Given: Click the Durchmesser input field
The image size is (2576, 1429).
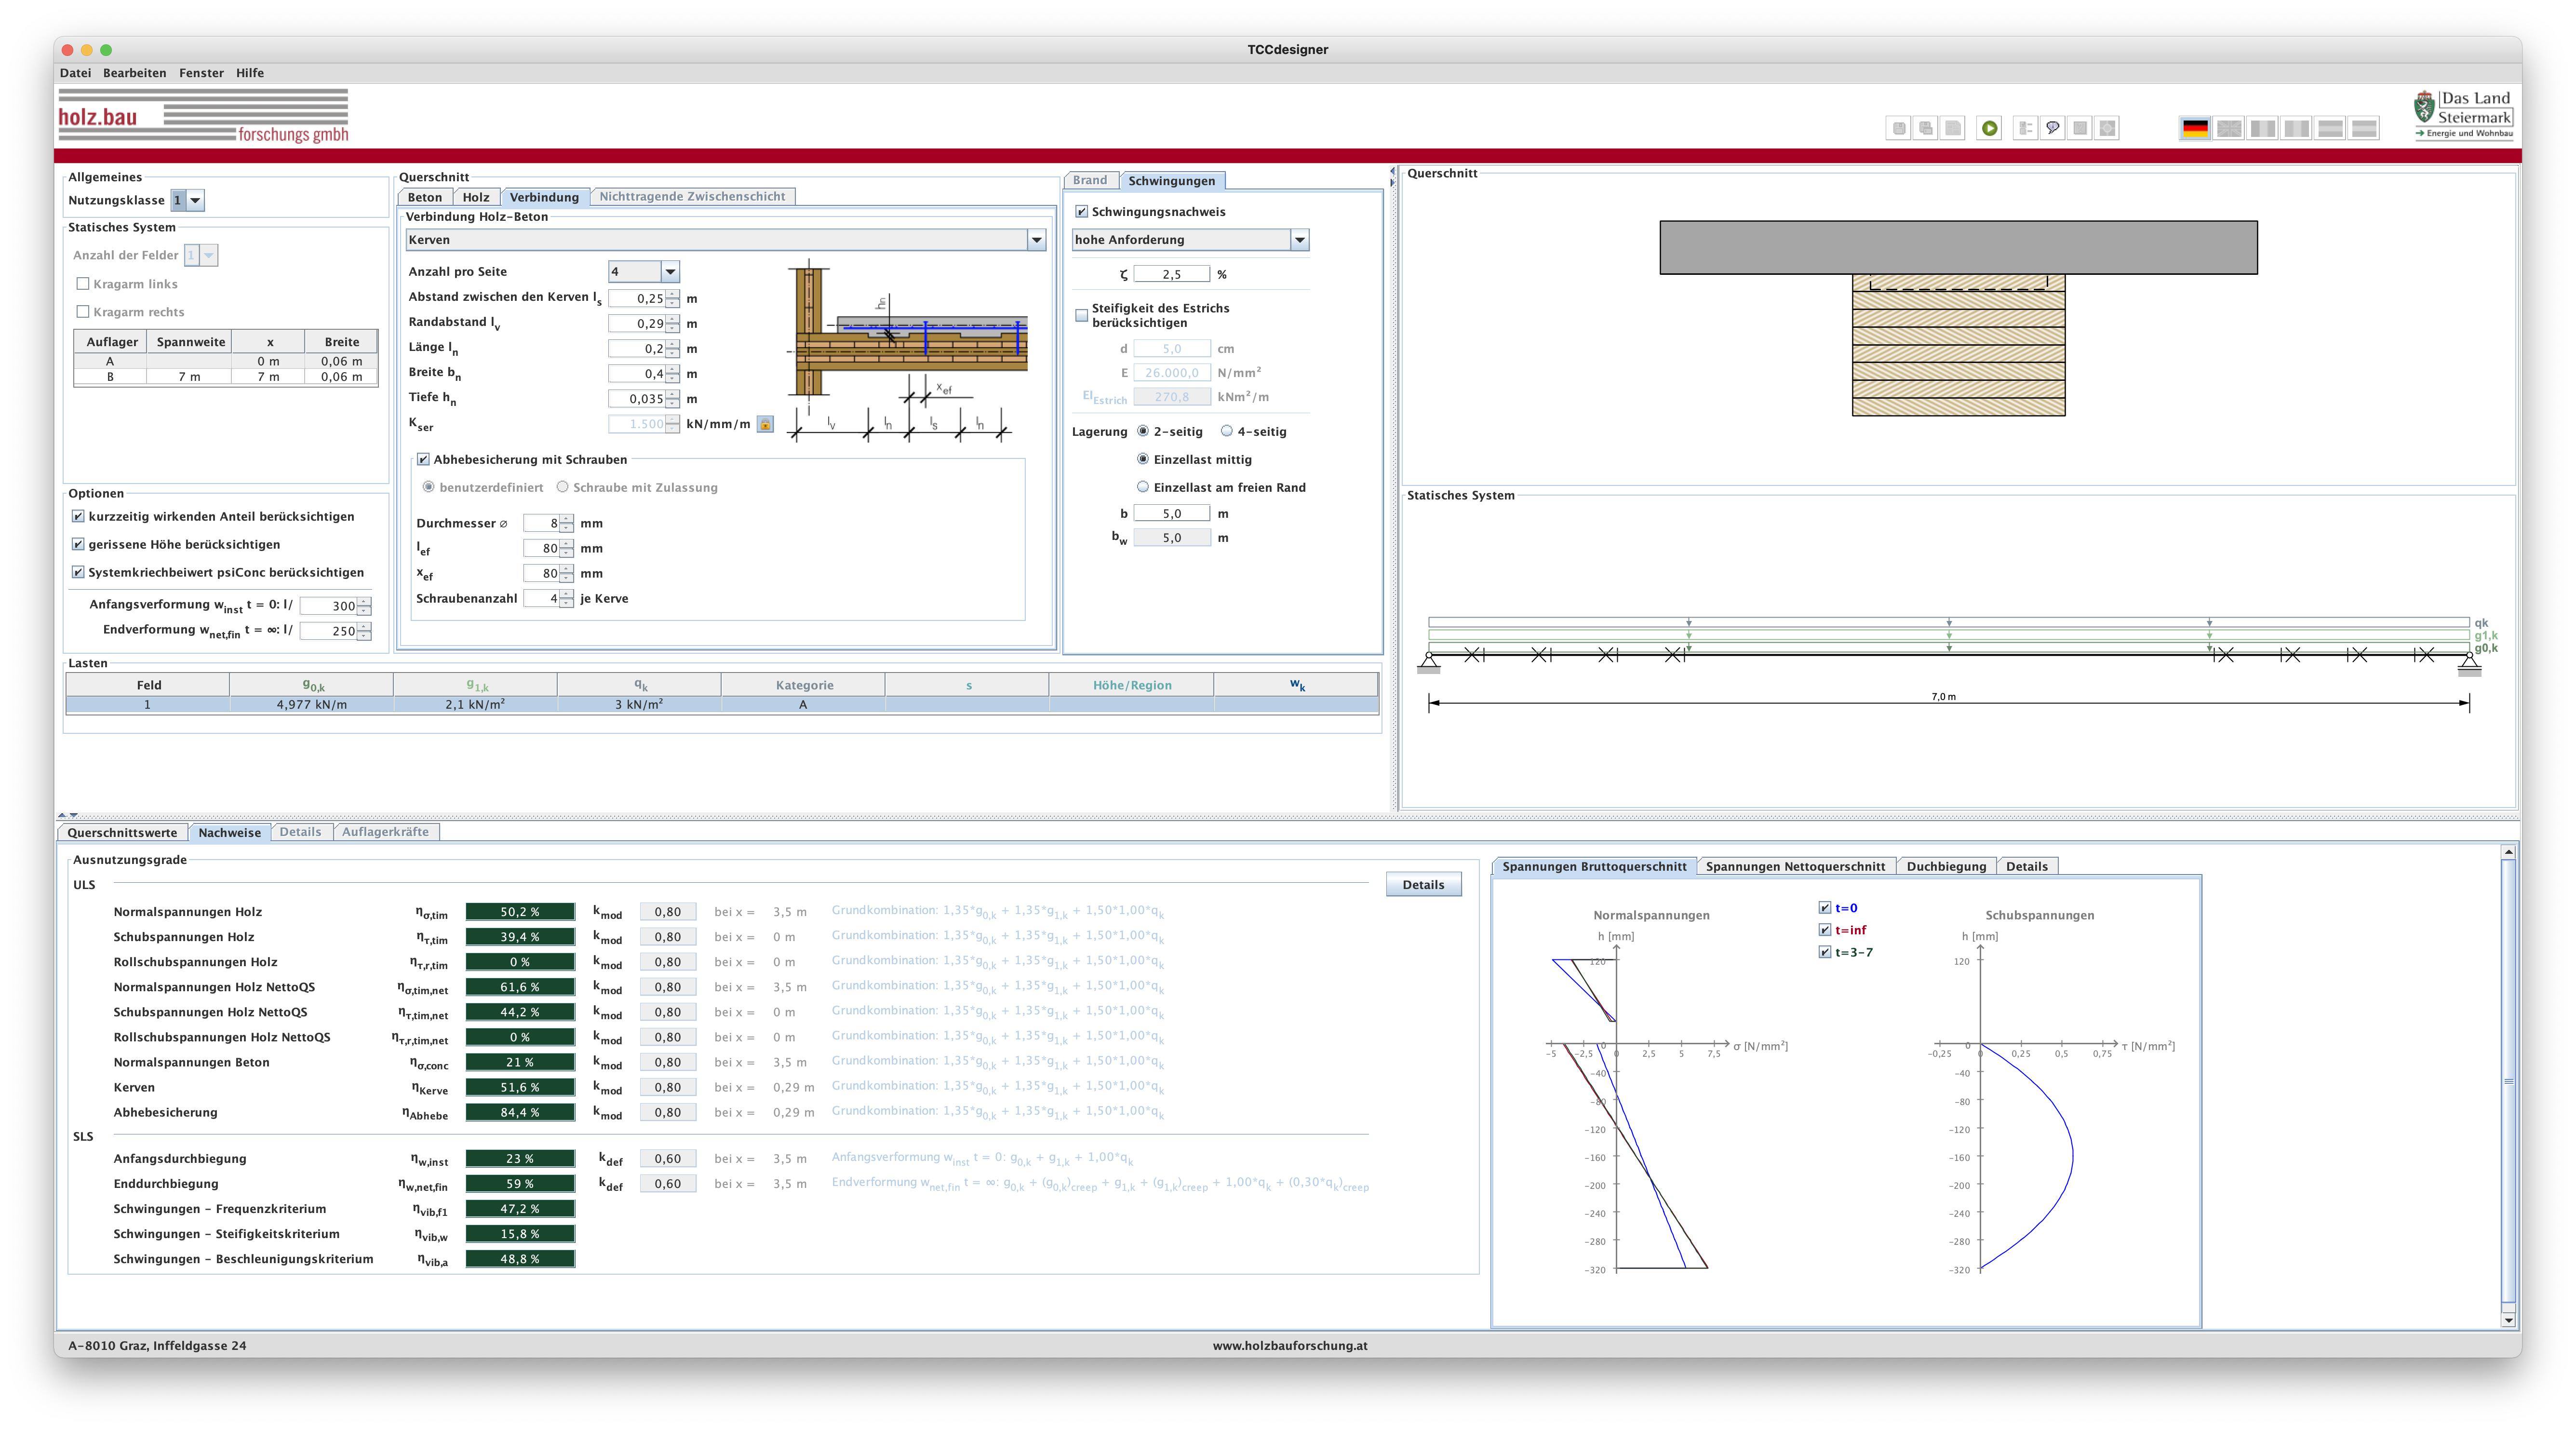Looking at the screenshot, I should [541, 524].
